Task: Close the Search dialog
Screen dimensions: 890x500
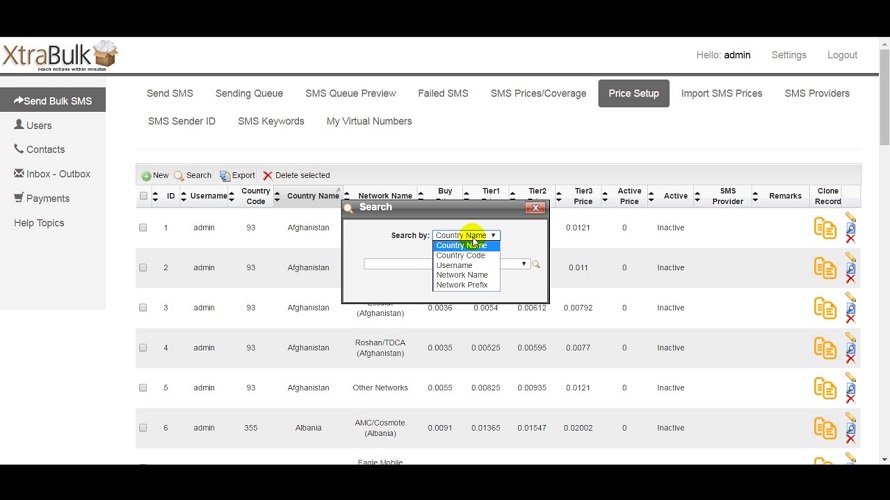Action: coord(535,208)
